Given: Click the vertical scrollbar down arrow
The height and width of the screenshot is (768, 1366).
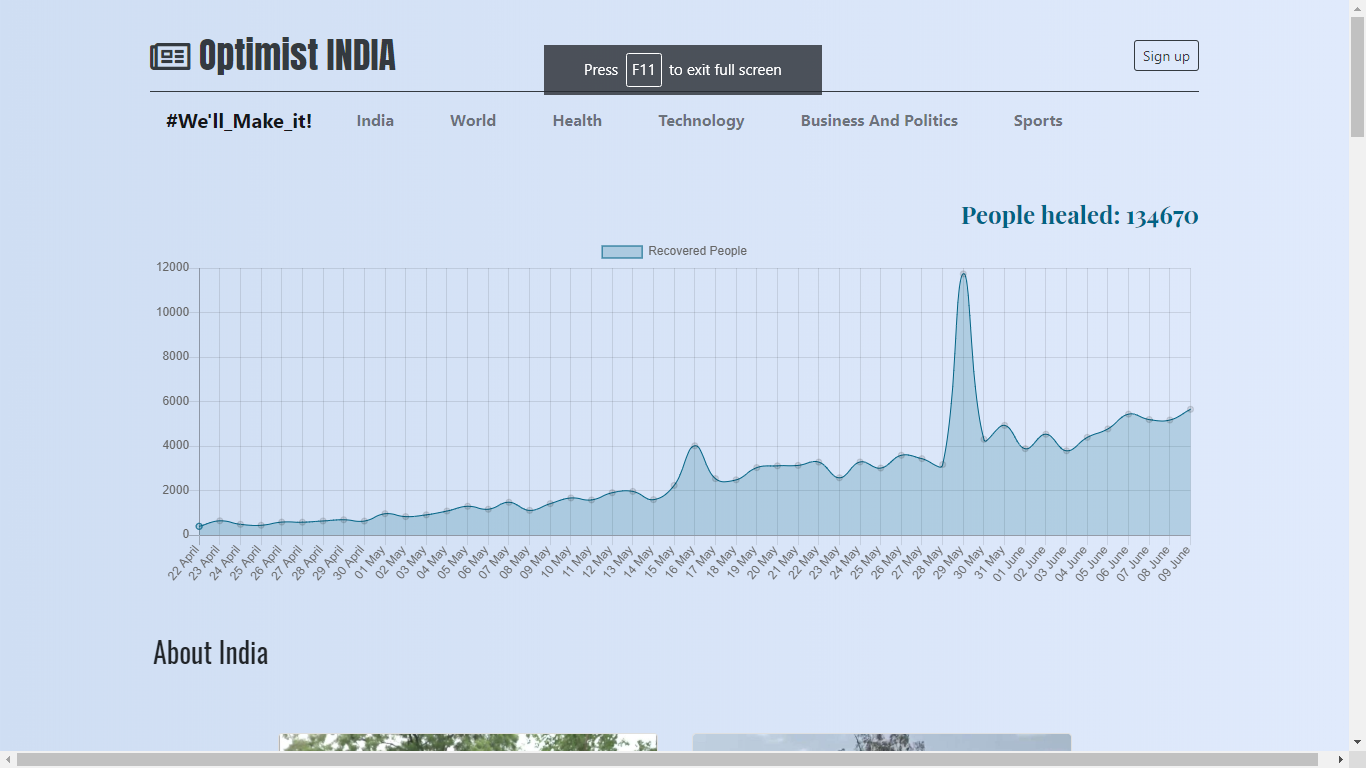Looking at the screenshot, I should (1357, 742).
